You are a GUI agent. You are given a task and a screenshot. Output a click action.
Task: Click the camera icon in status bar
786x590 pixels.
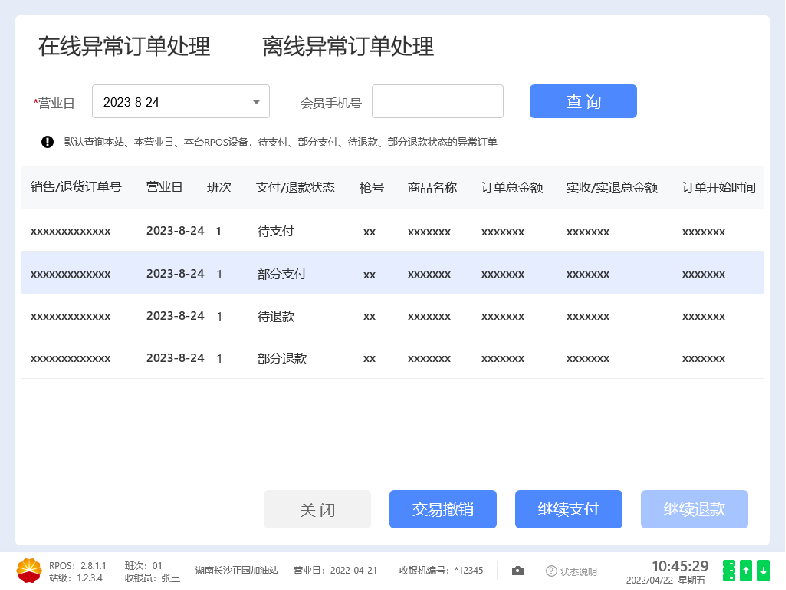(x=518, y=571)
